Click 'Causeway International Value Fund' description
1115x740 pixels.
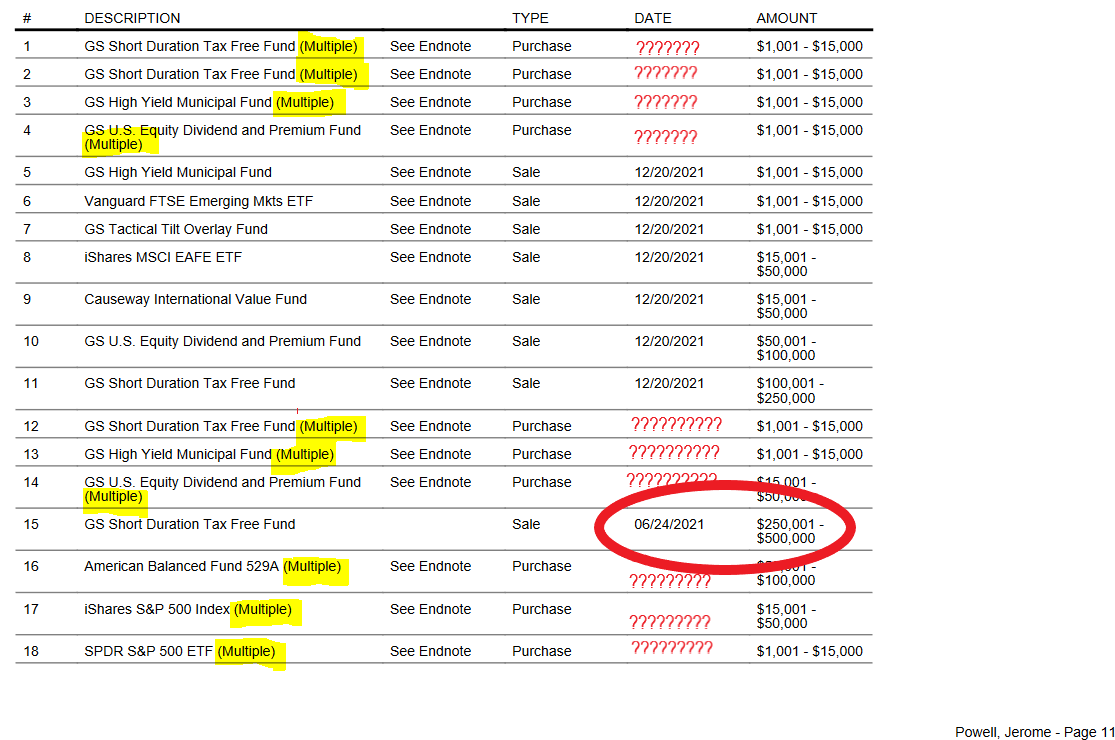pyautogui.click(x=196, y=299)
